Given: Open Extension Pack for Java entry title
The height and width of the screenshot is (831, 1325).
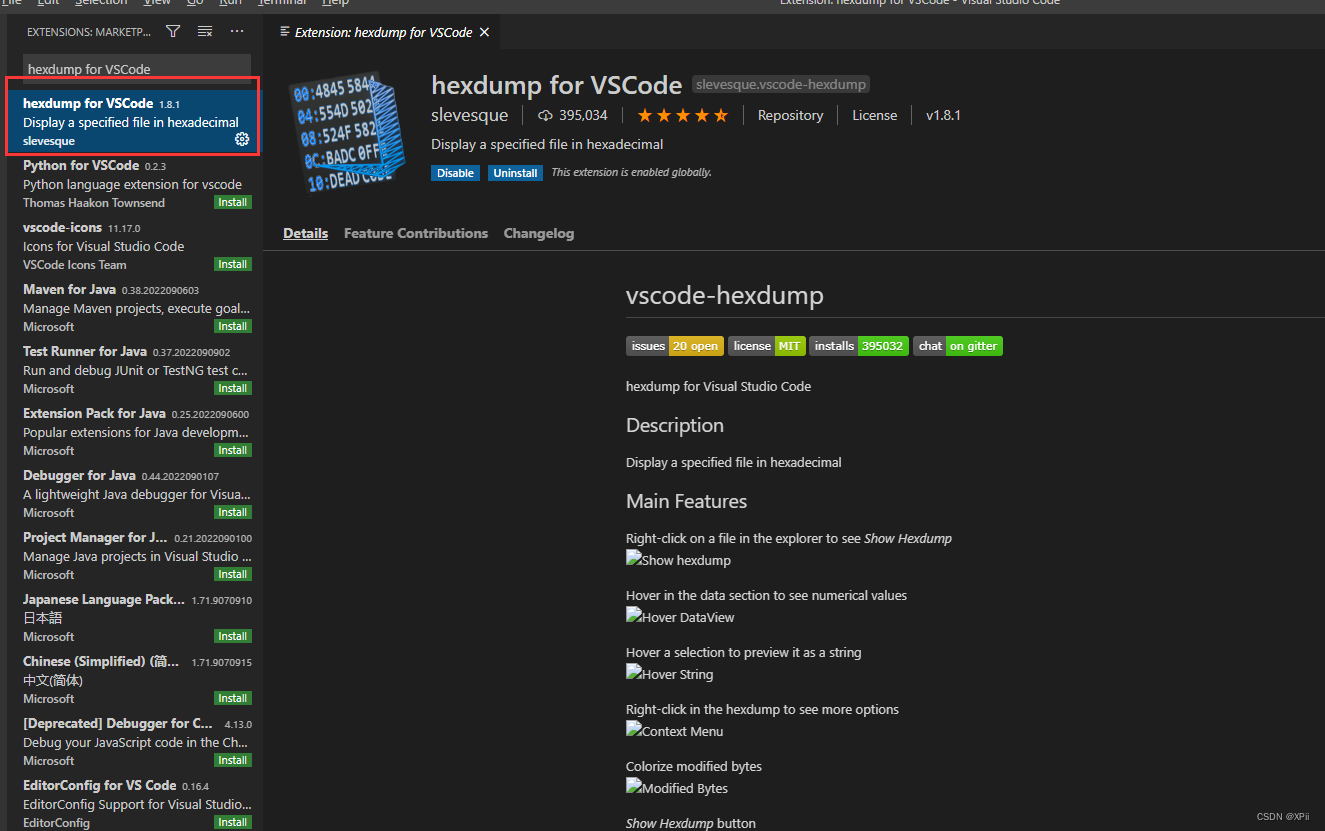Looking at the screenshot, I should tap(94, 414).
